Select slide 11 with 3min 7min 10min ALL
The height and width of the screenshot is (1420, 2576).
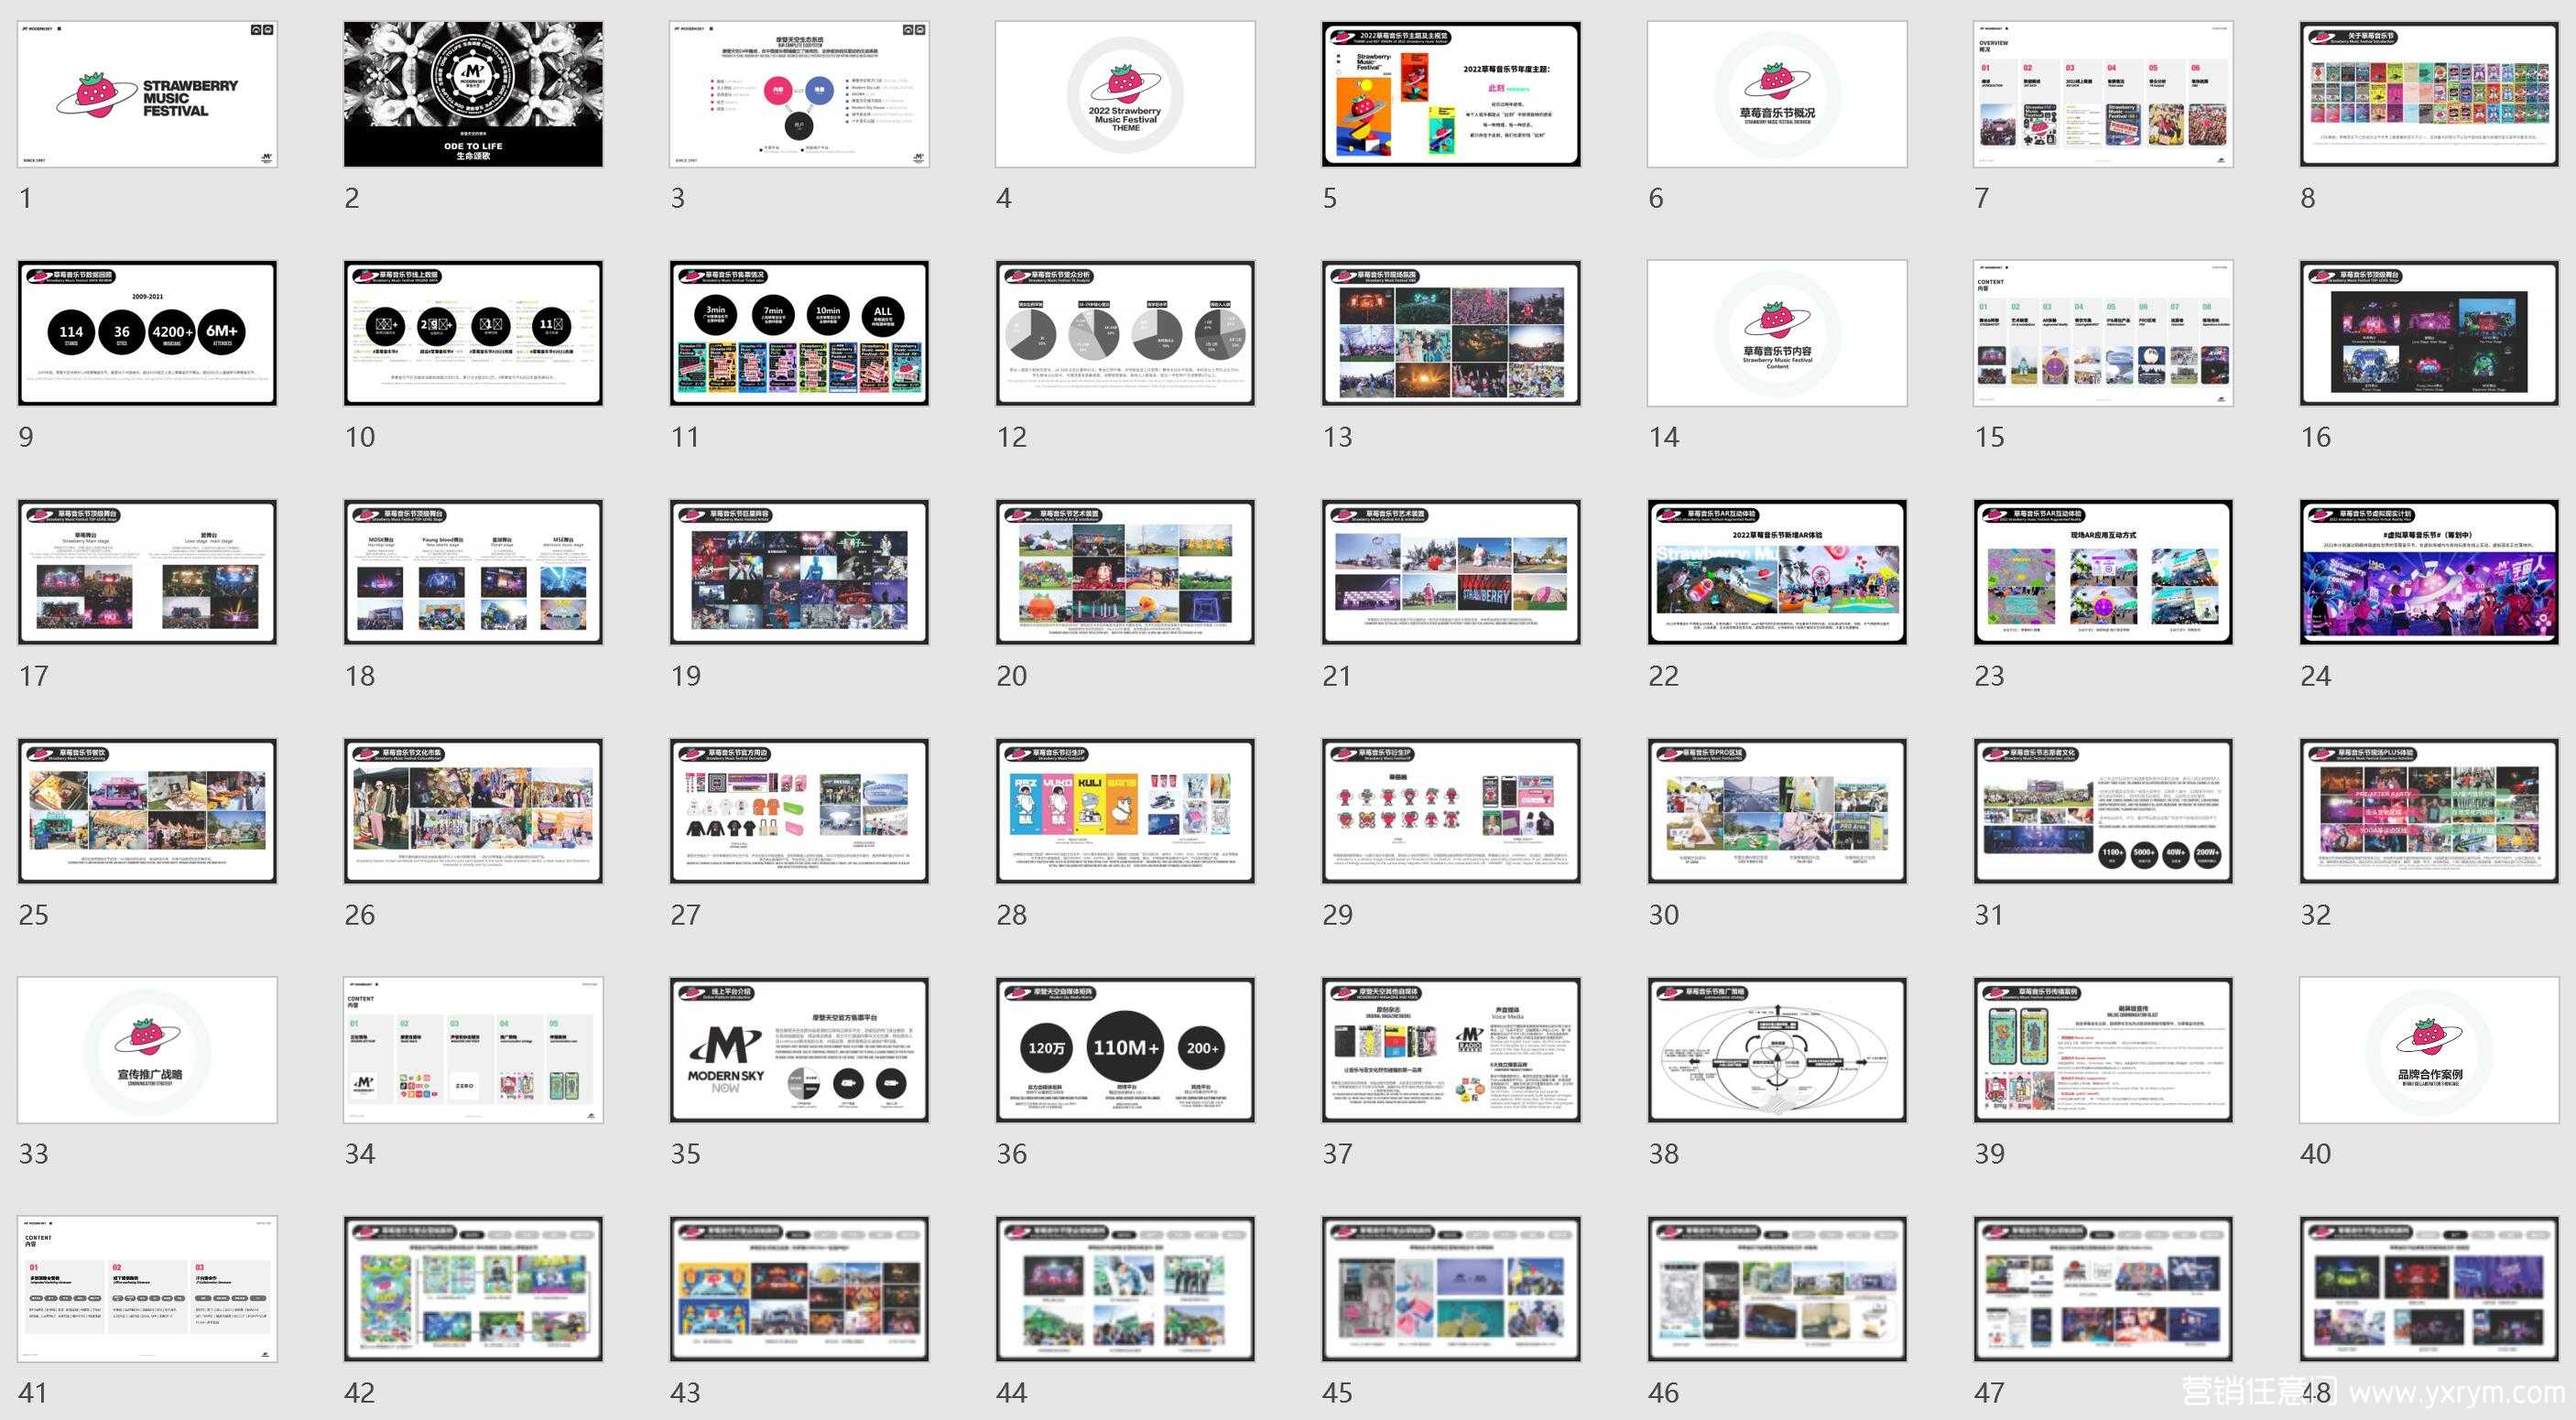pos(799,333)
